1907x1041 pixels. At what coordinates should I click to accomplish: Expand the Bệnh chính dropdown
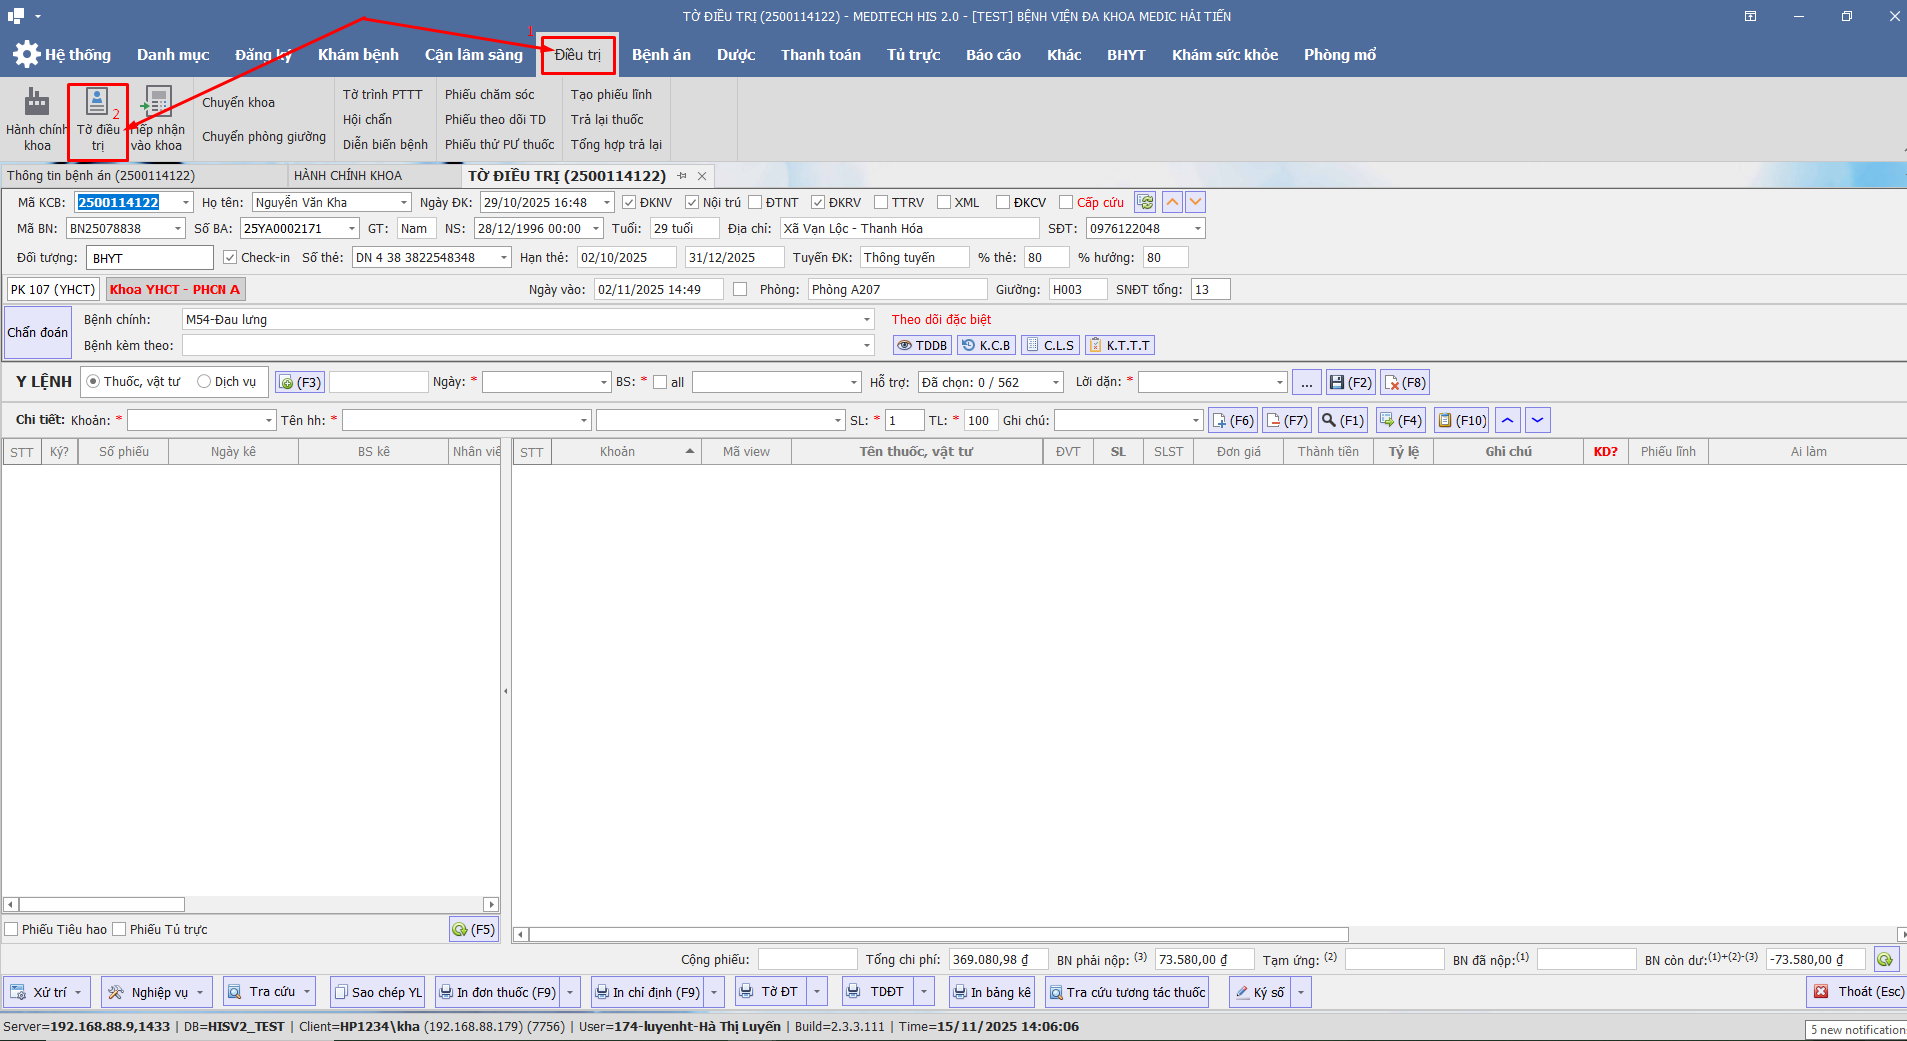coord(866,320)
